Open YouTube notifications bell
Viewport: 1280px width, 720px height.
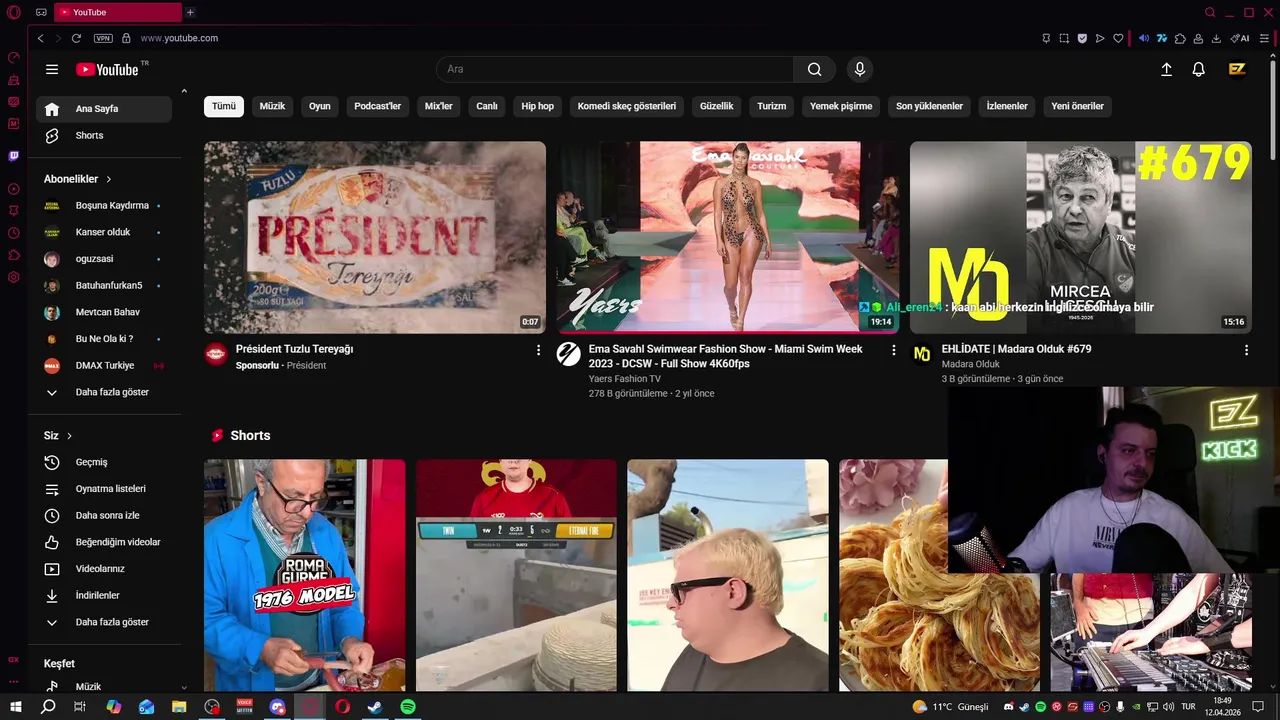(1198, 69)
